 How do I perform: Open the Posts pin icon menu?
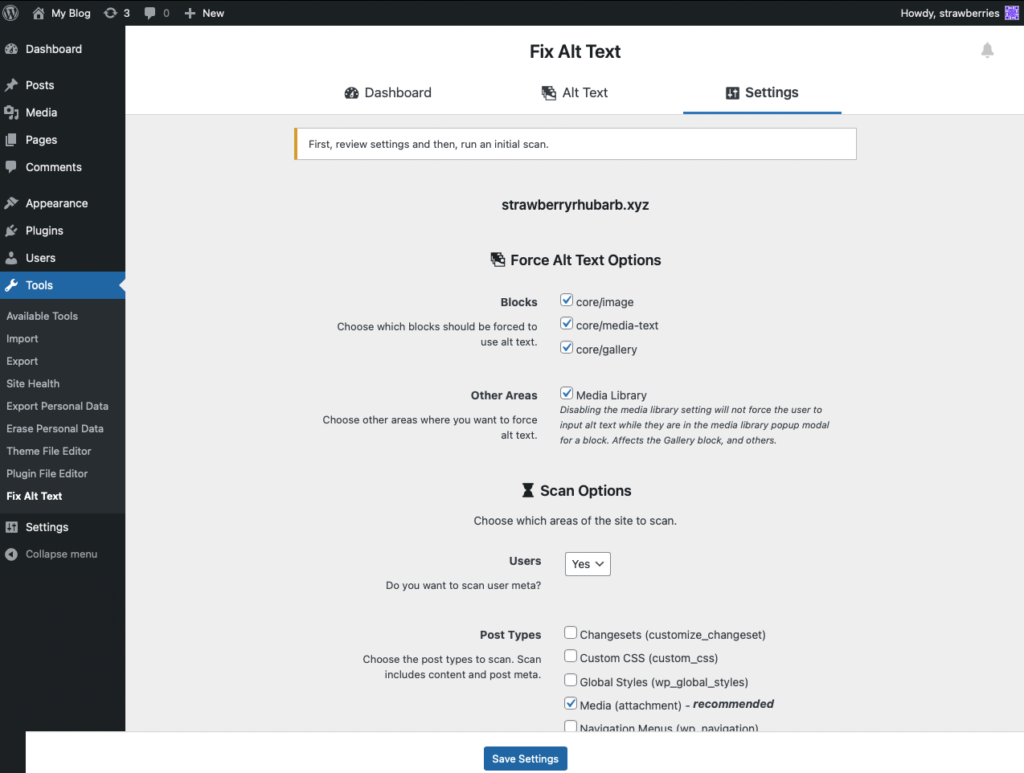[12, 85]
